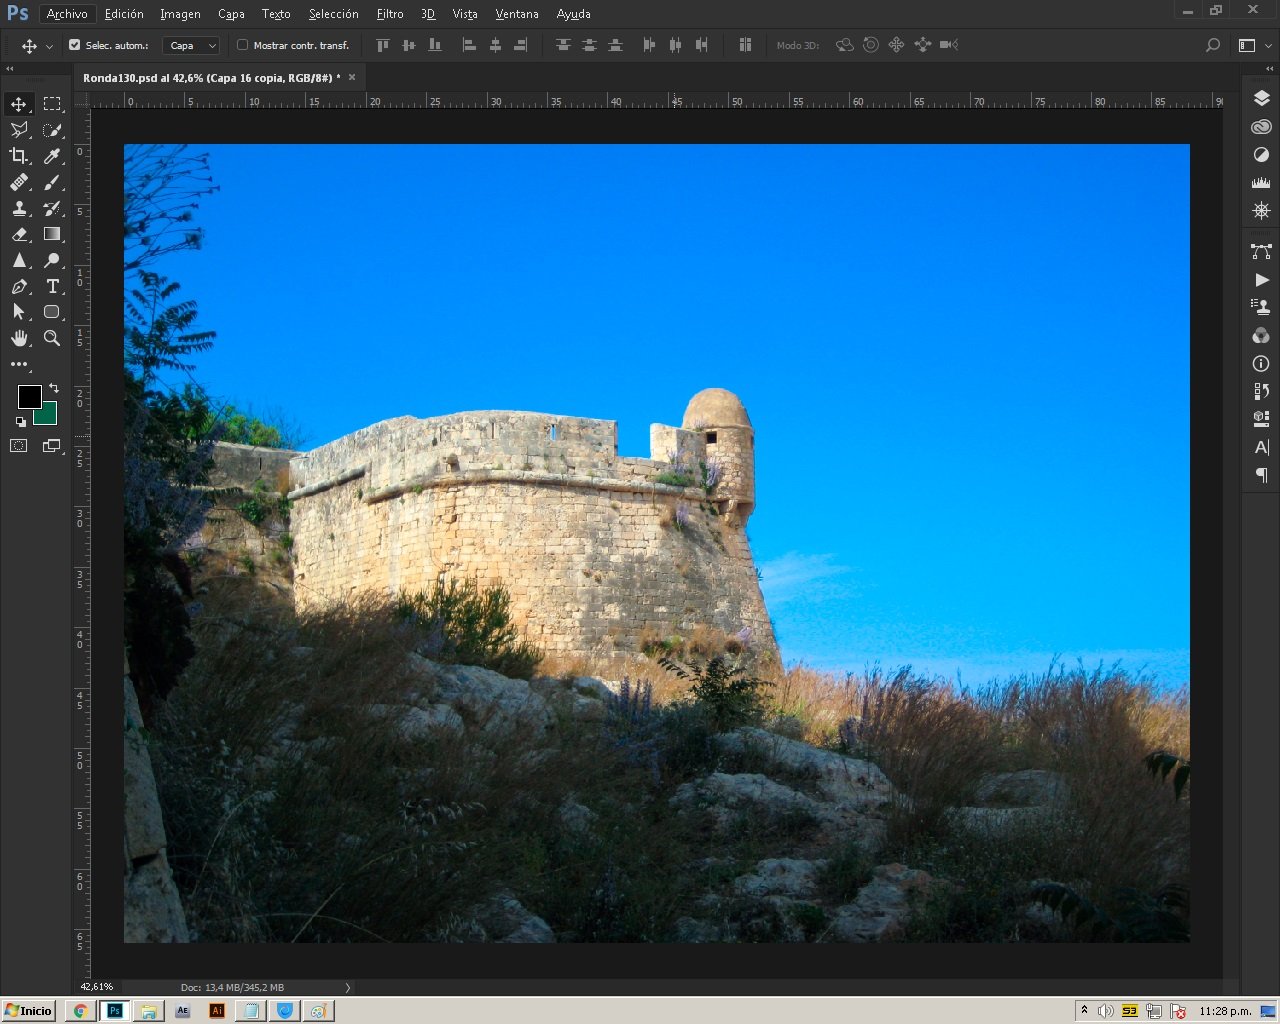Open the Ventana menu
The height and width of the screenshot is (1024, 1280).
pyautogui.click(x=517, y=14)
